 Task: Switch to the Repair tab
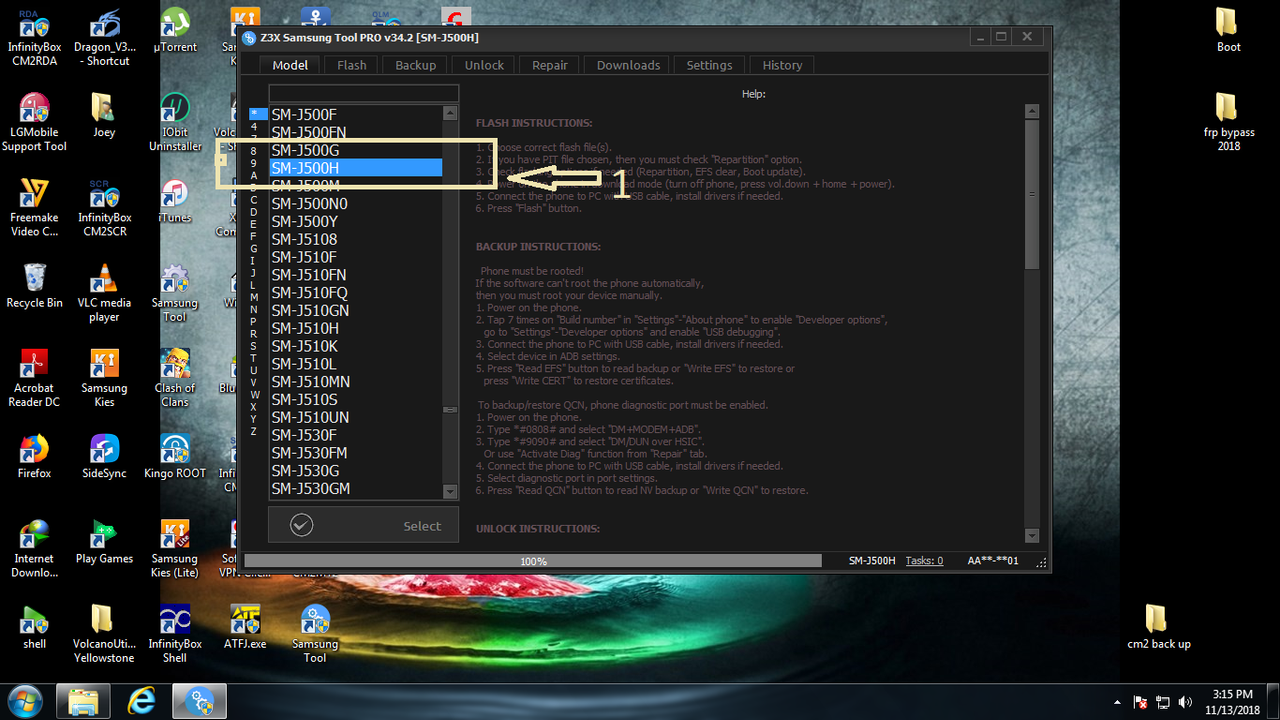(x=549, y=65)
